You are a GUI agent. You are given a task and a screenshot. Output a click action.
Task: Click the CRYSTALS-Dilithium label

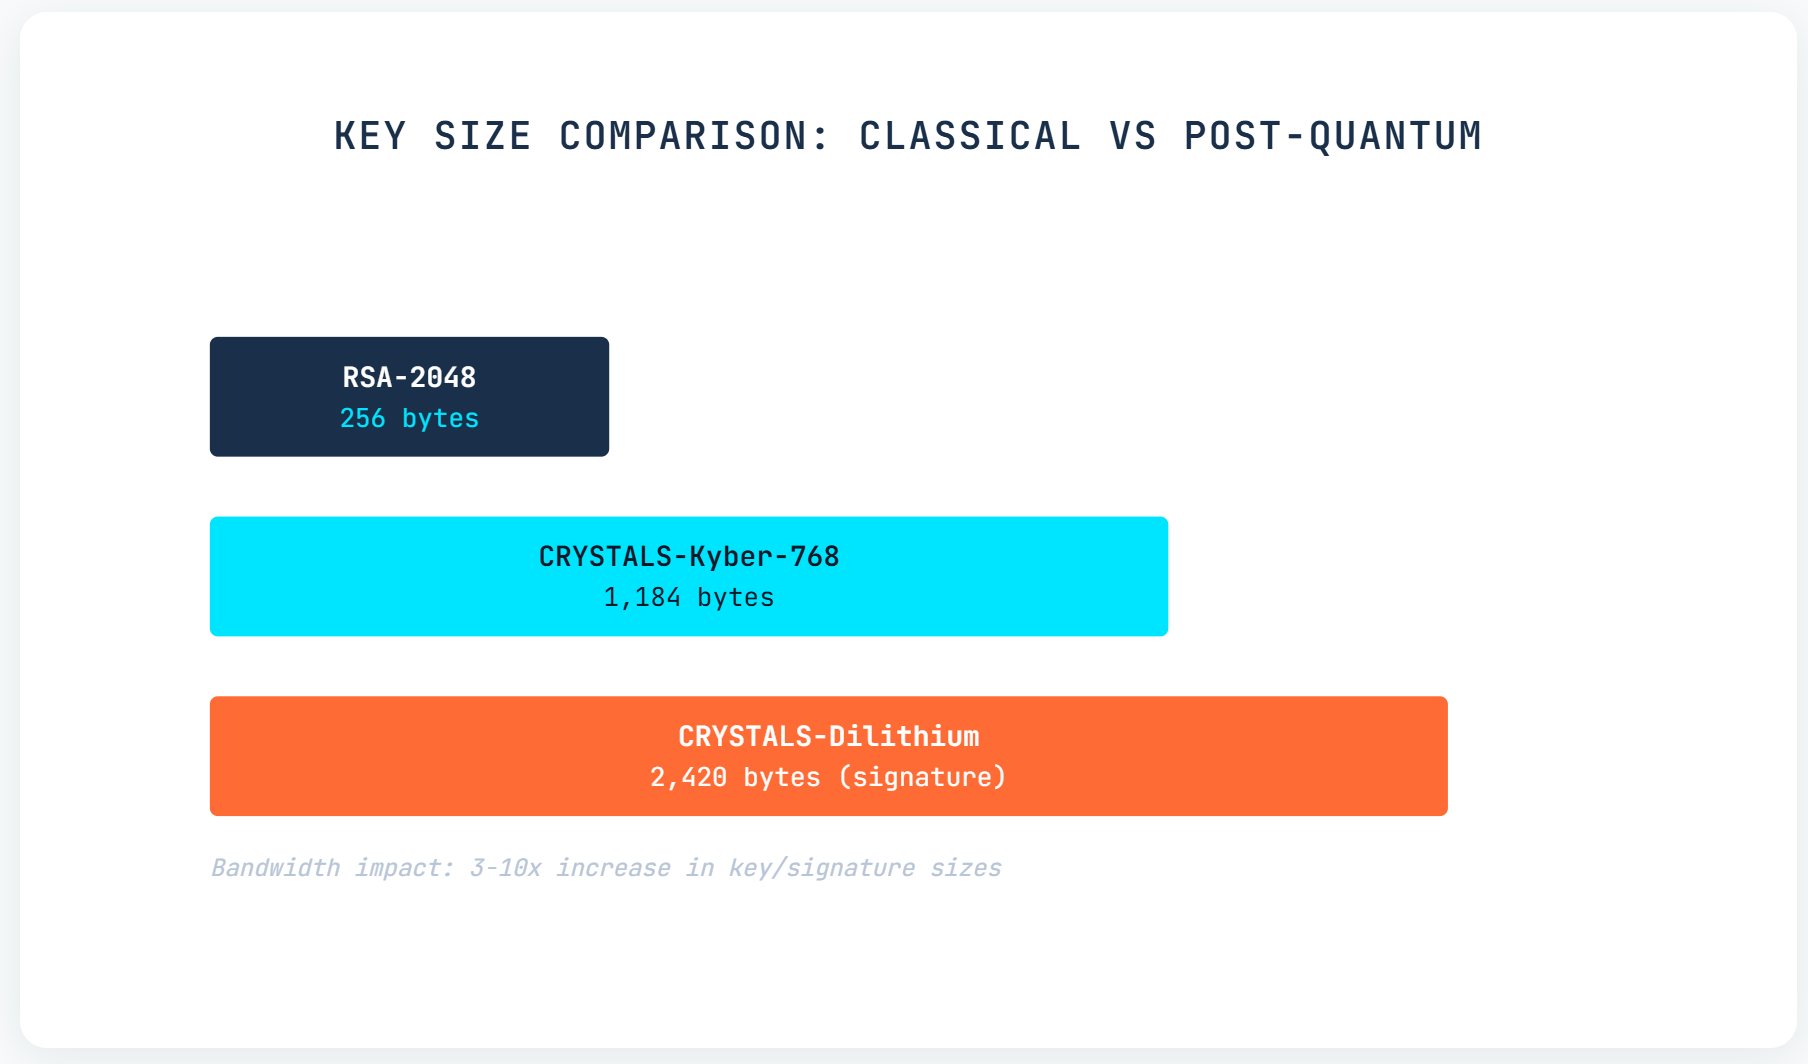(x=828, y=736)
